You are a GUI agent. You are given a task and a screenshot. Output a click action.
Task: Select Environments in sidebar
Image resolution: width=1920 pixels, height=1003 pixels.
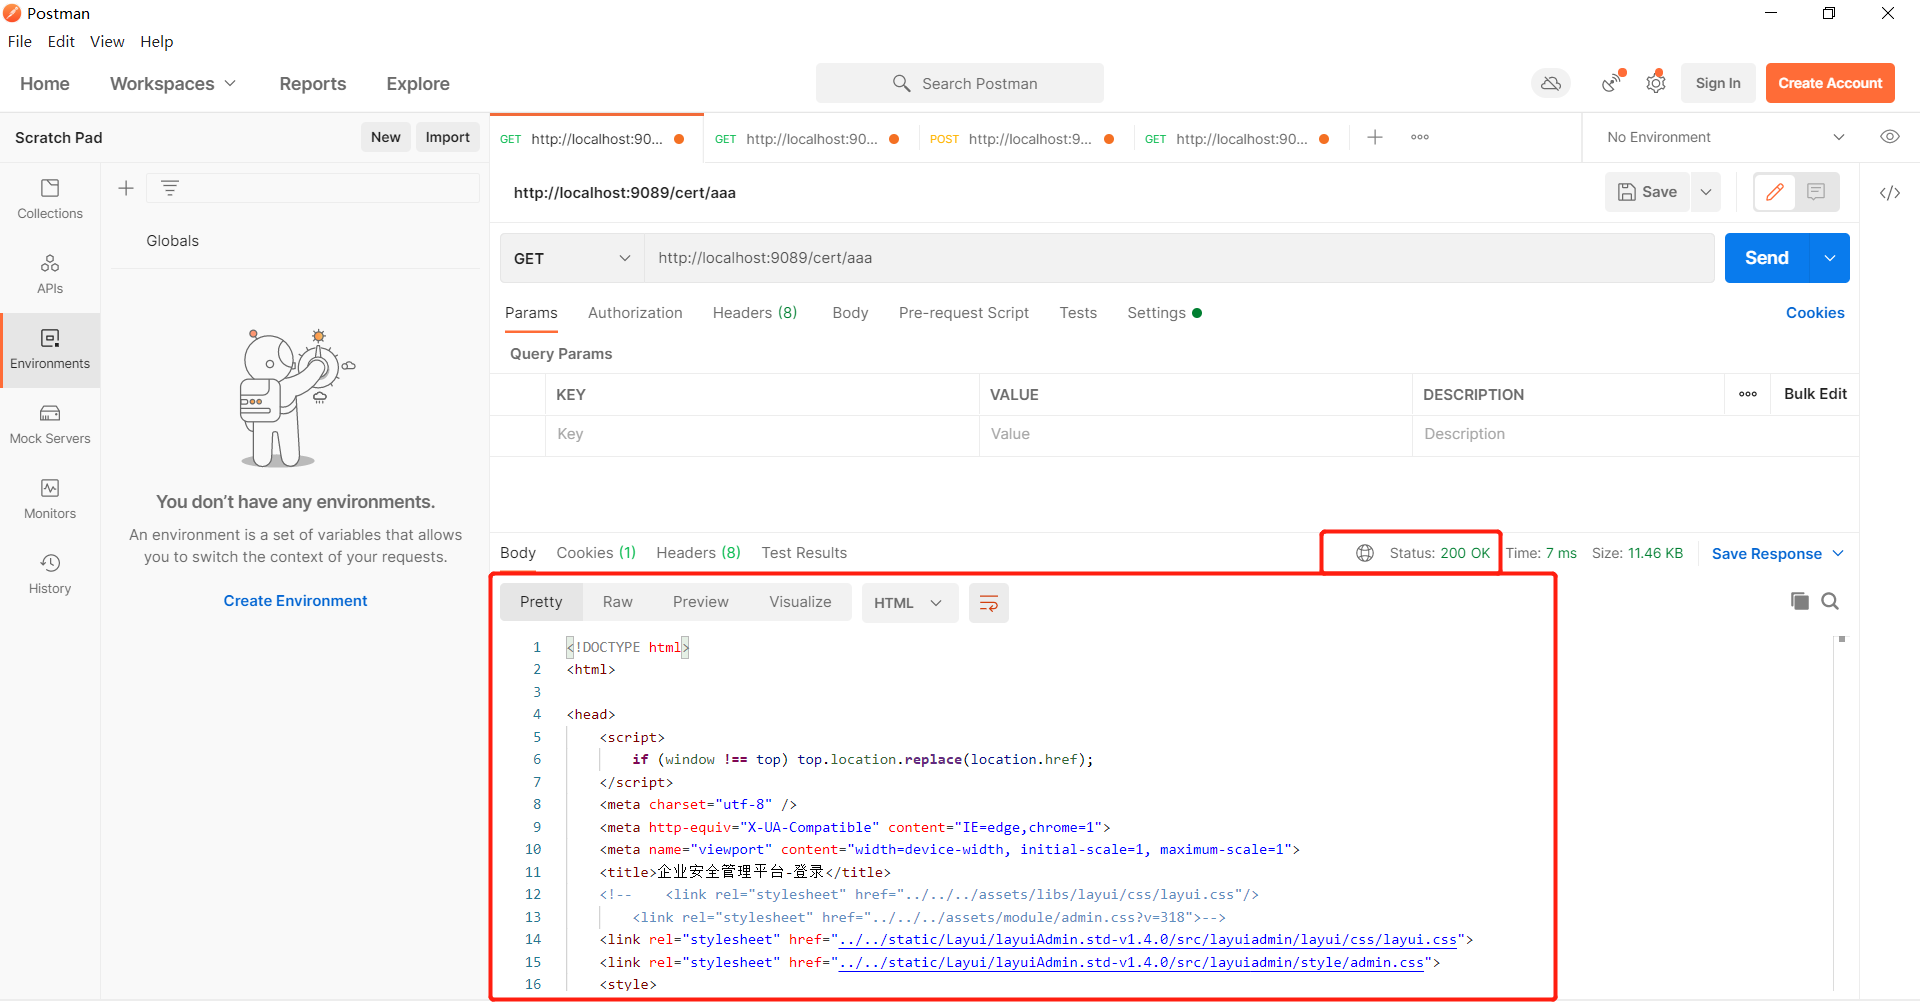pyautogui.click(x=50, y=350)
